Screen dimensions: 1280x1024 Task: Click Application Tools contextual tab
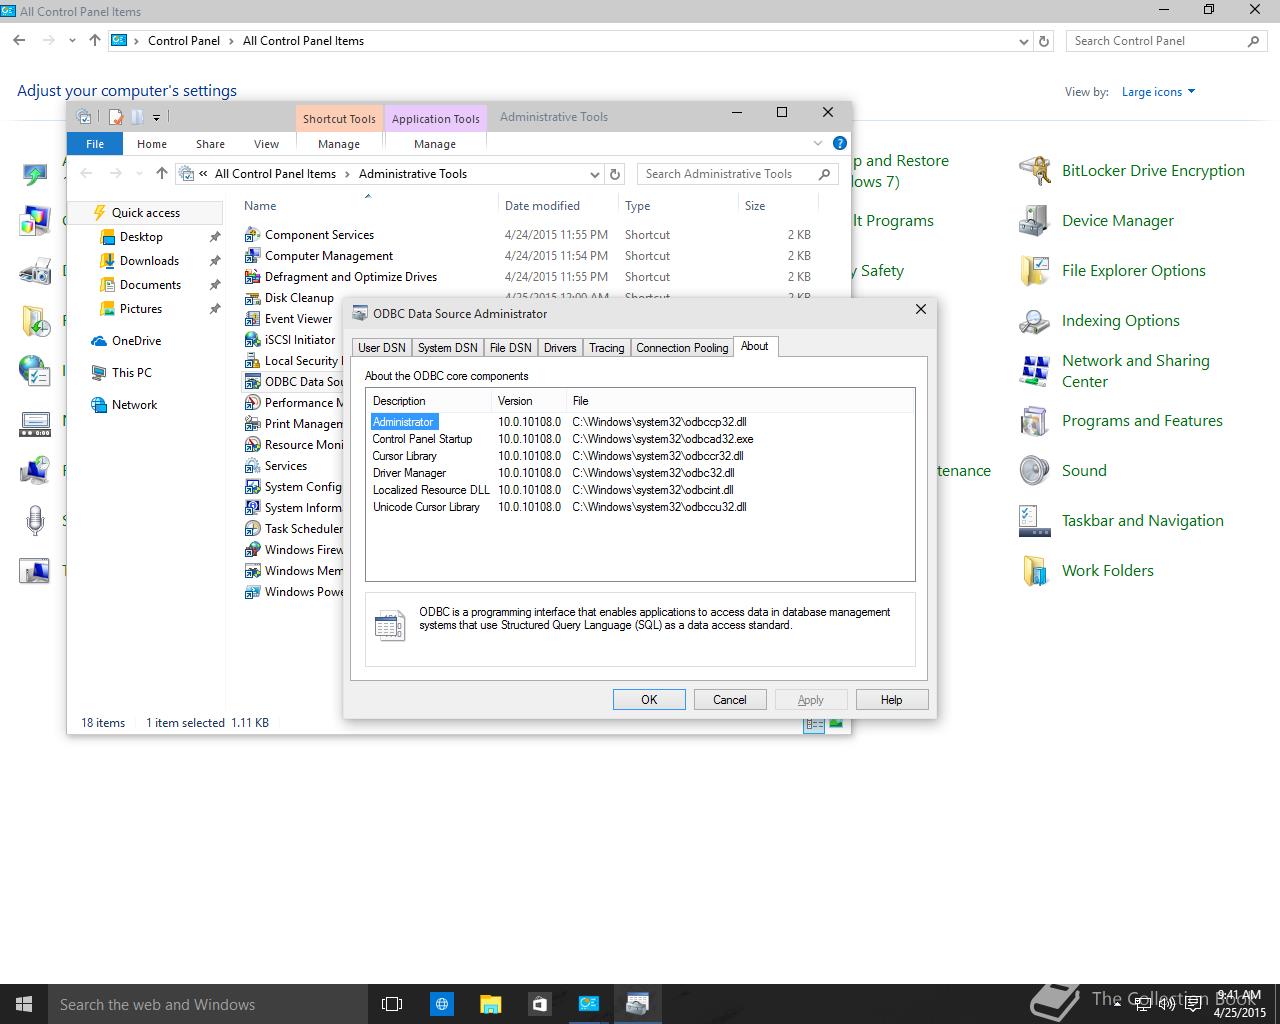click(435, 118)
